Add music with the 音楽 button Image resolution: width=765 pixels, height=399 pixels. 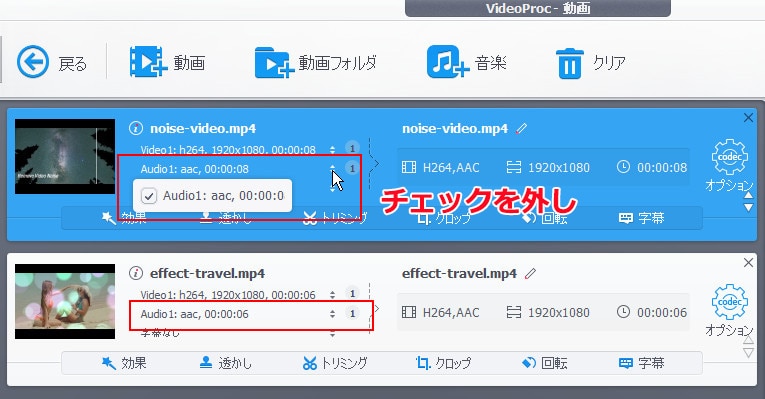tap(466, 62)
